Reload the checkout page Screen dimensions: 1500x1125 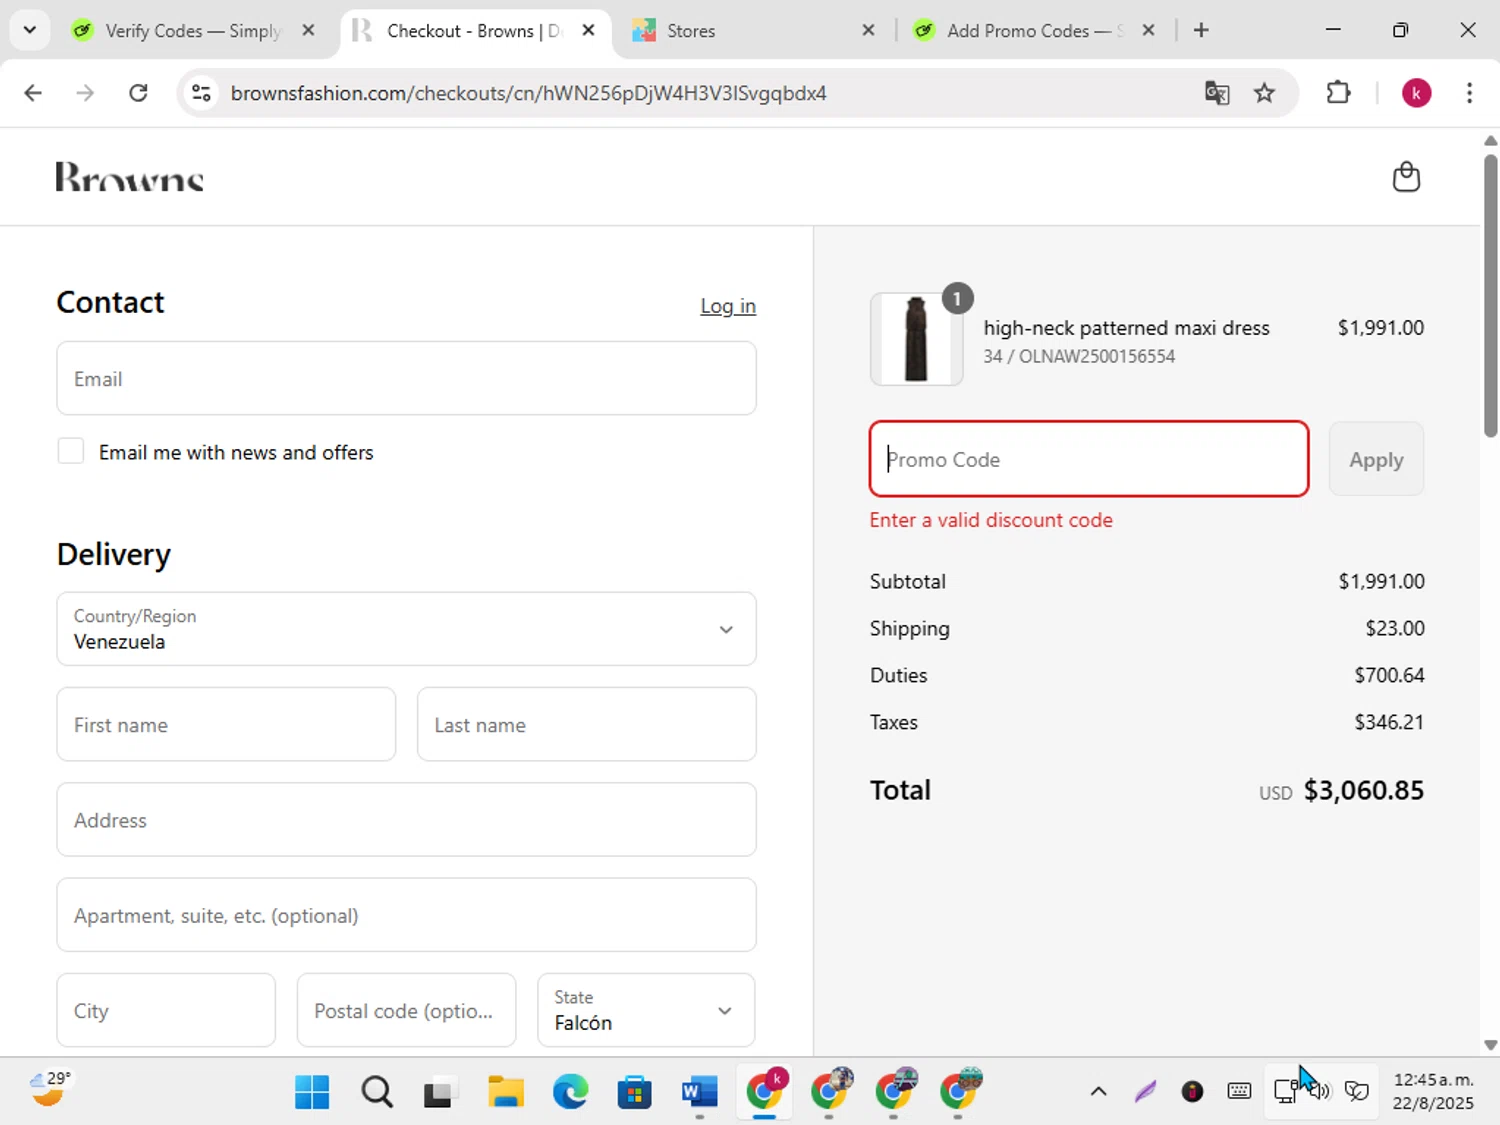point(138,93)
